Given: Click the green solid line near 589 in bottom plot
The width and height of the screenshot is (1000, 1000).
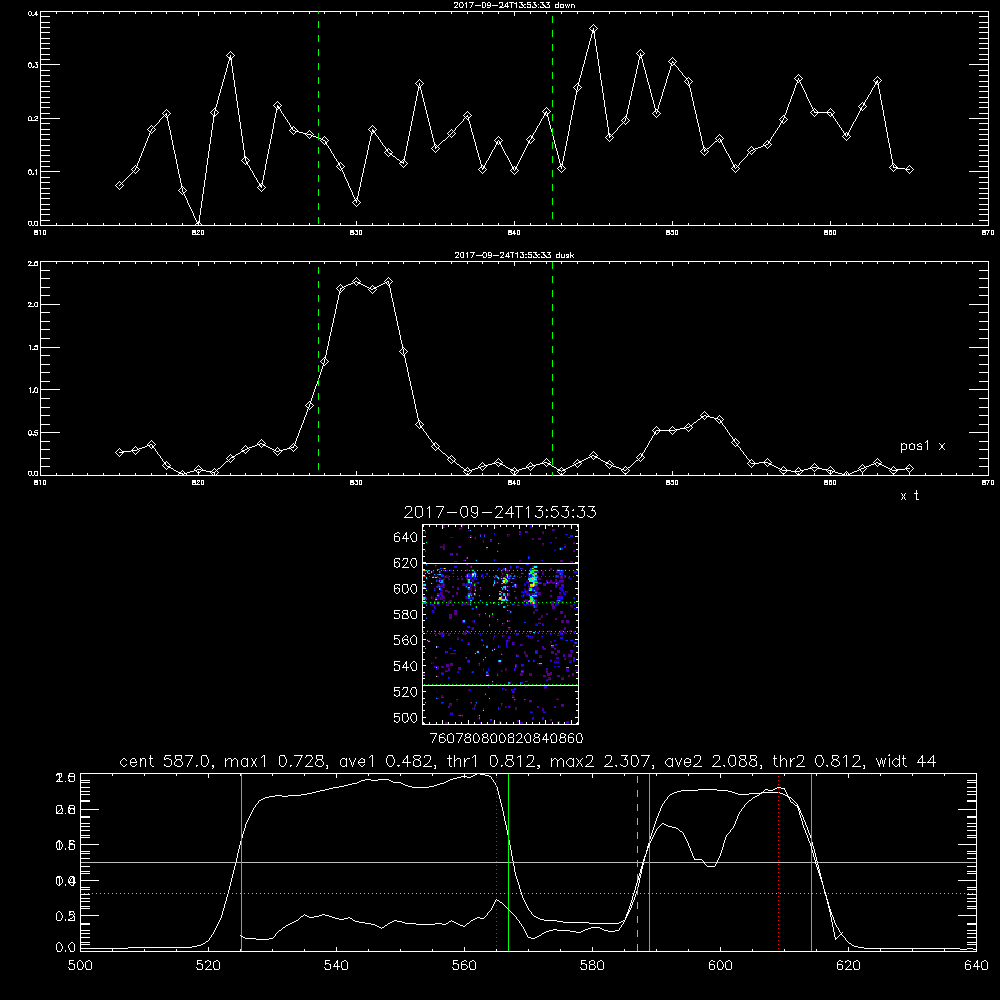Looking at the screenshot, I should click(x=649, y=862).
